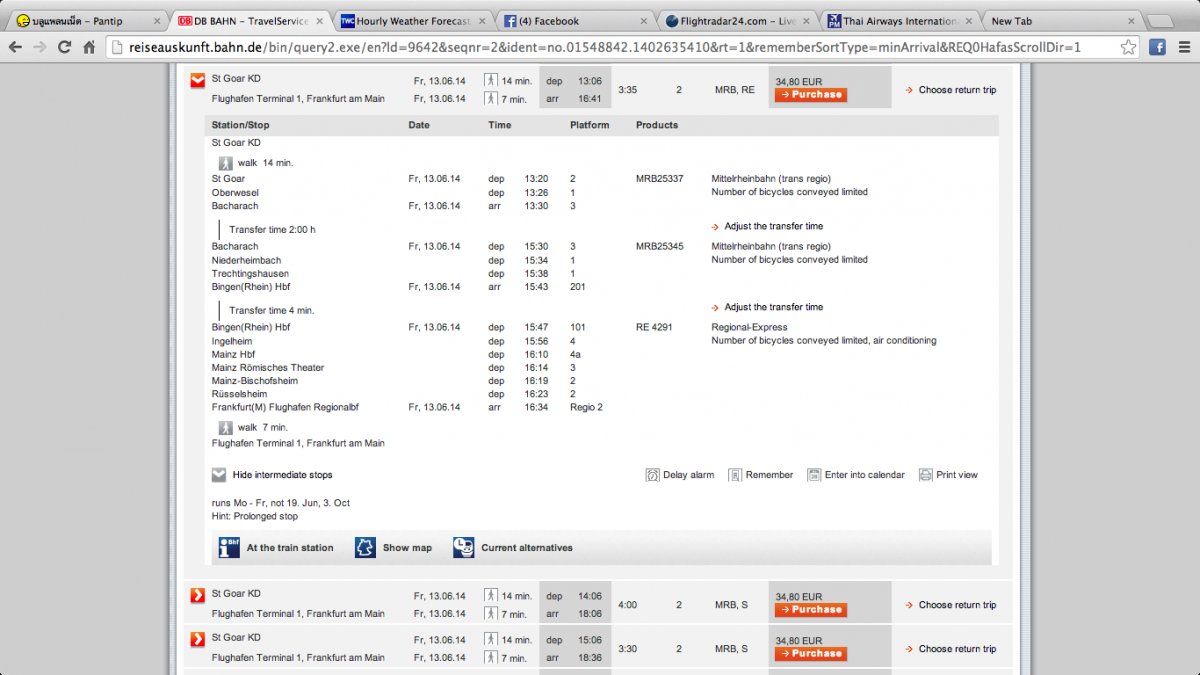Switch to the Flightradar24.com tab
Image resolution: width=1200 pixels, height=675 pixels.
point(736,20)
